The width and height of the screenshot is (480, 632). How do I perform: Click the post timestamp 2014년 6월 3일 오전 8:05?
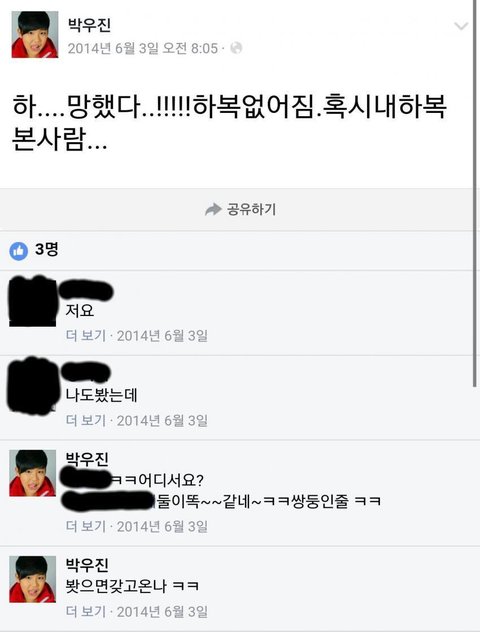click(143, 48)
